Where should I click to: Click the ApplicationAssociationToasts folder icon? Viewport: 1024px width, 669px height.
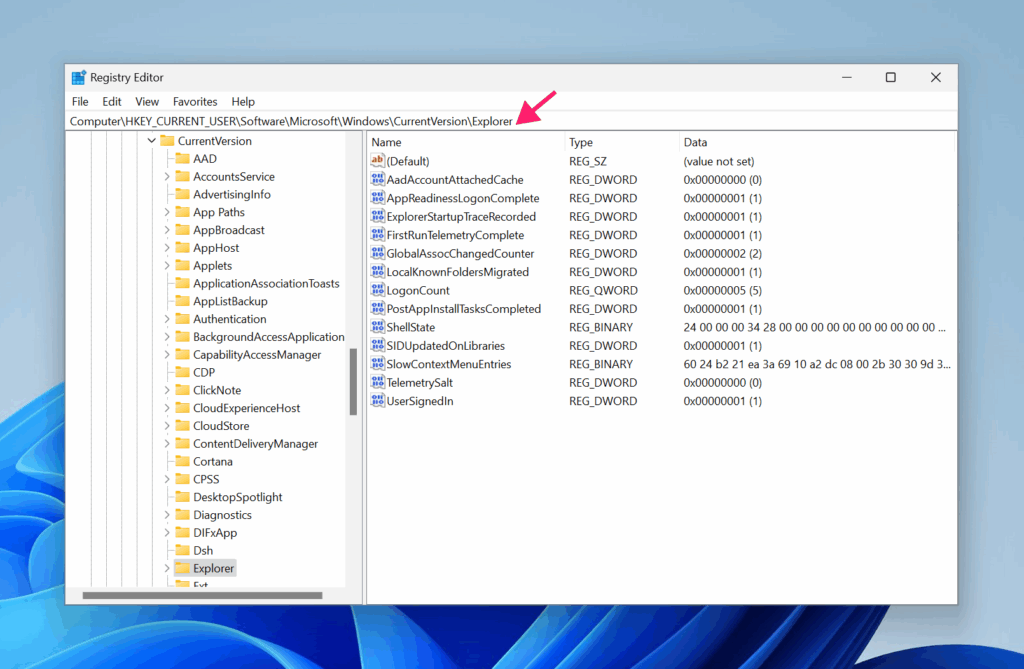[182, 283]
